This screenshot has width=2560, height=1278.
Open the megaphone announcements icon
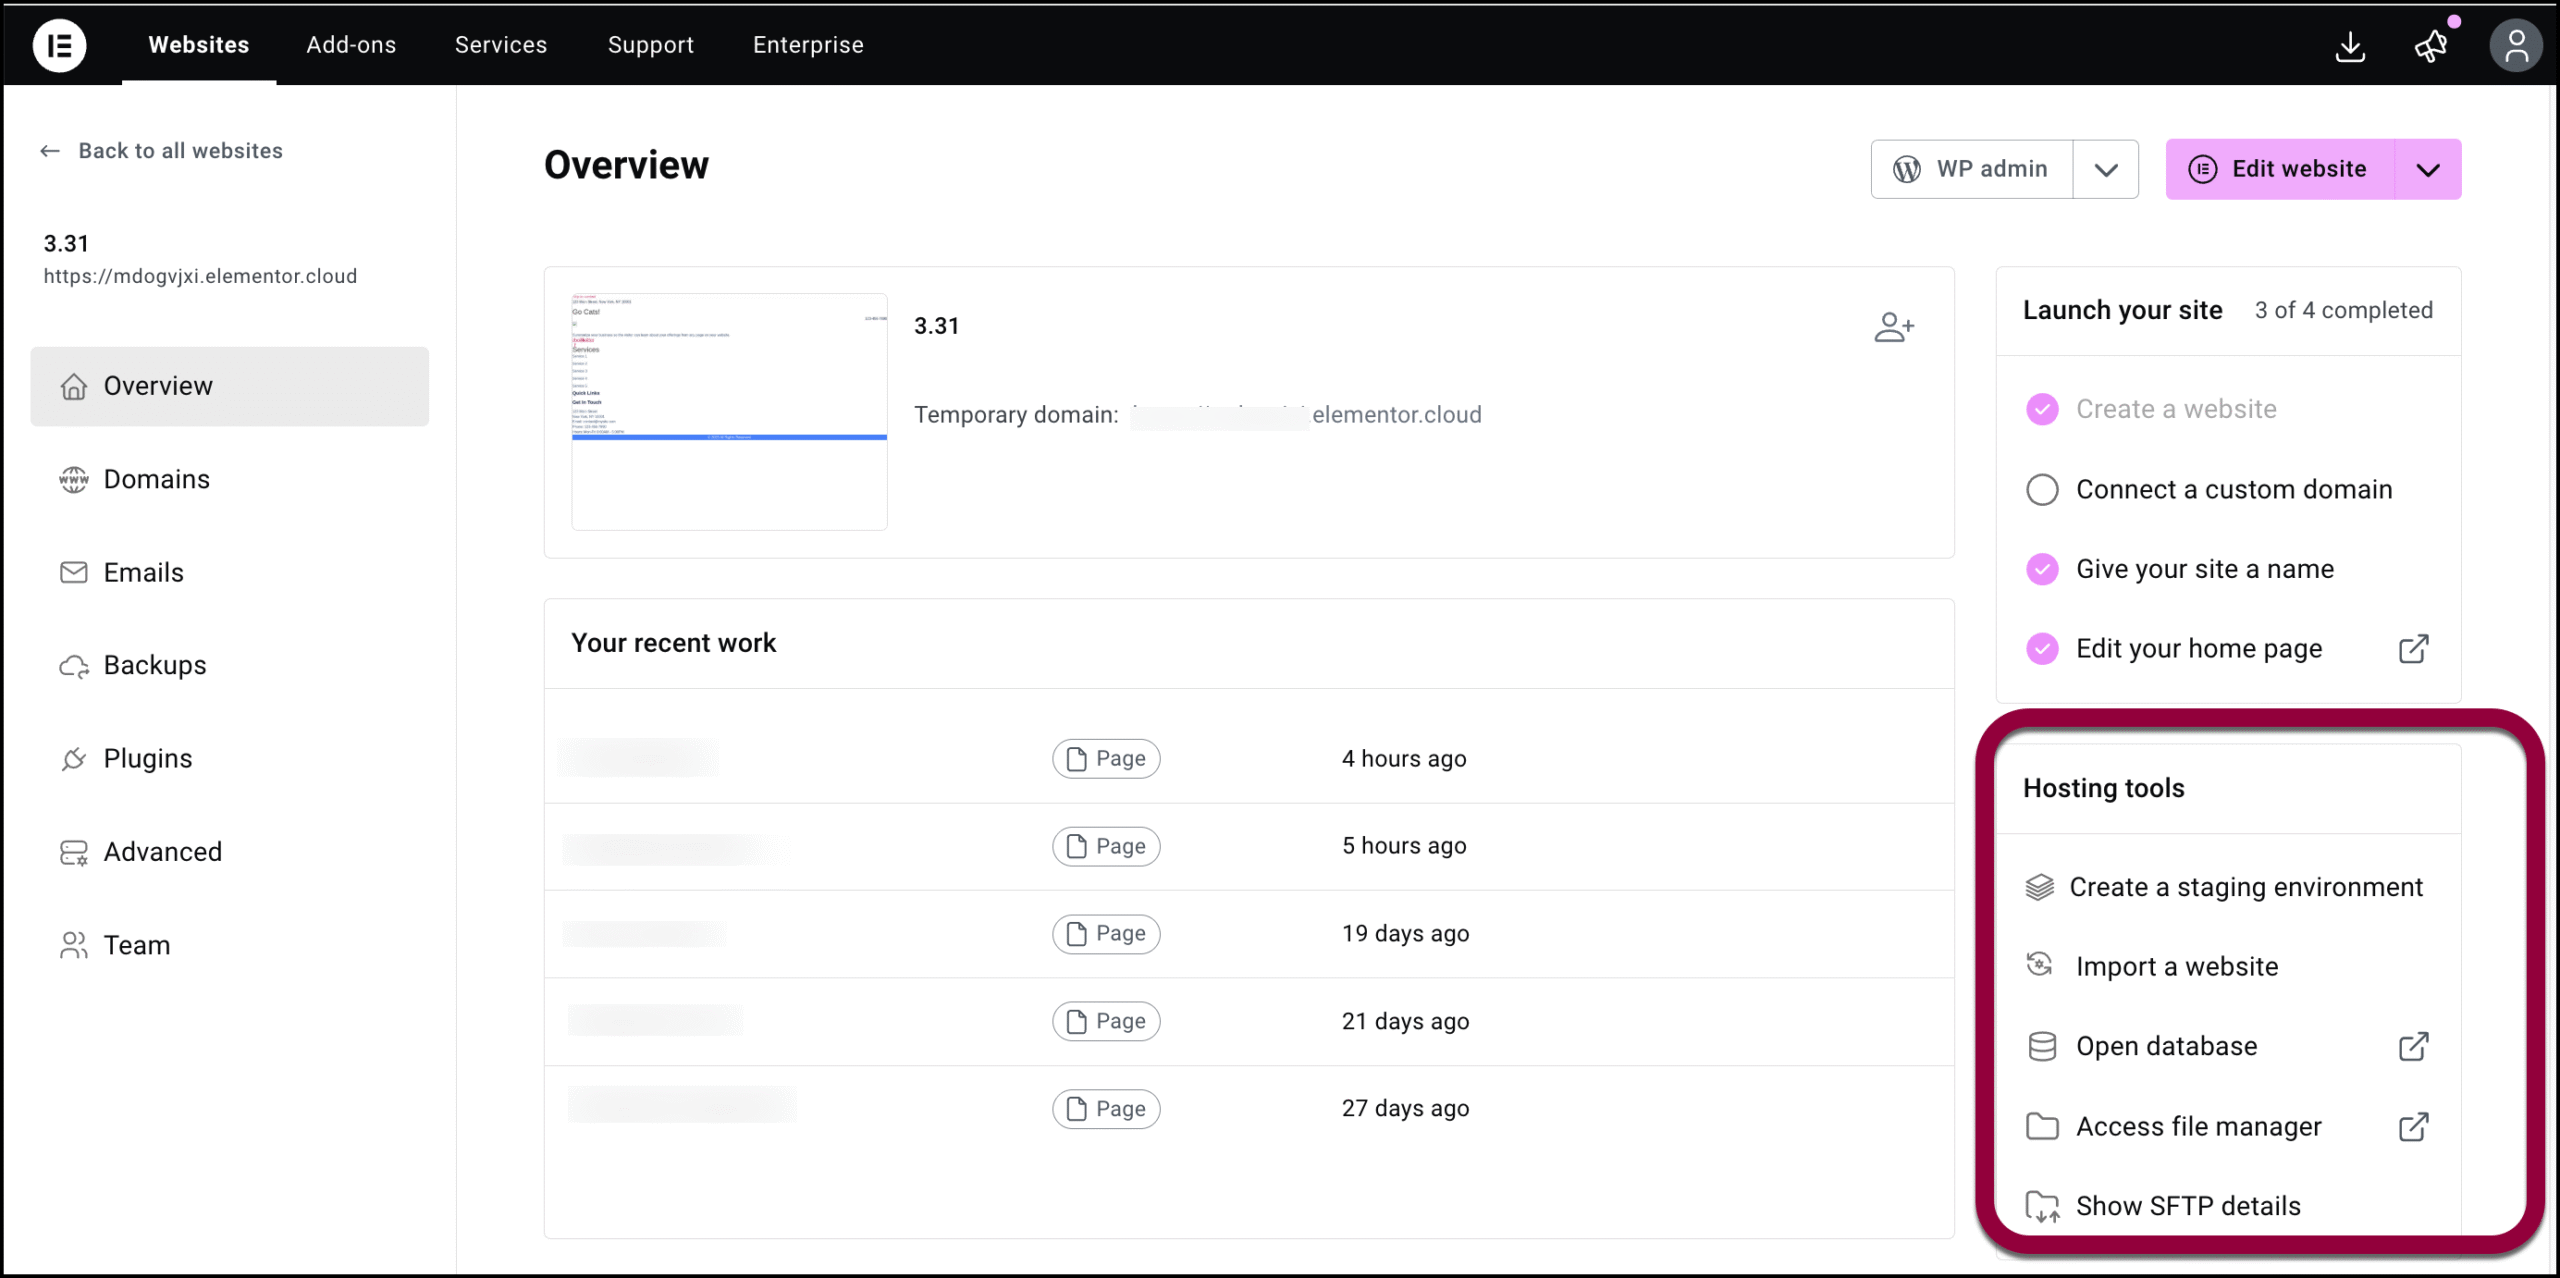point(2431,46)
